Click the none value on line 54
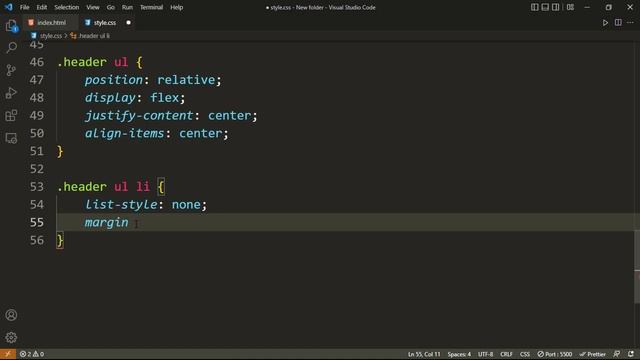This screenshot has height=360, width=640. tap(186, 204)
